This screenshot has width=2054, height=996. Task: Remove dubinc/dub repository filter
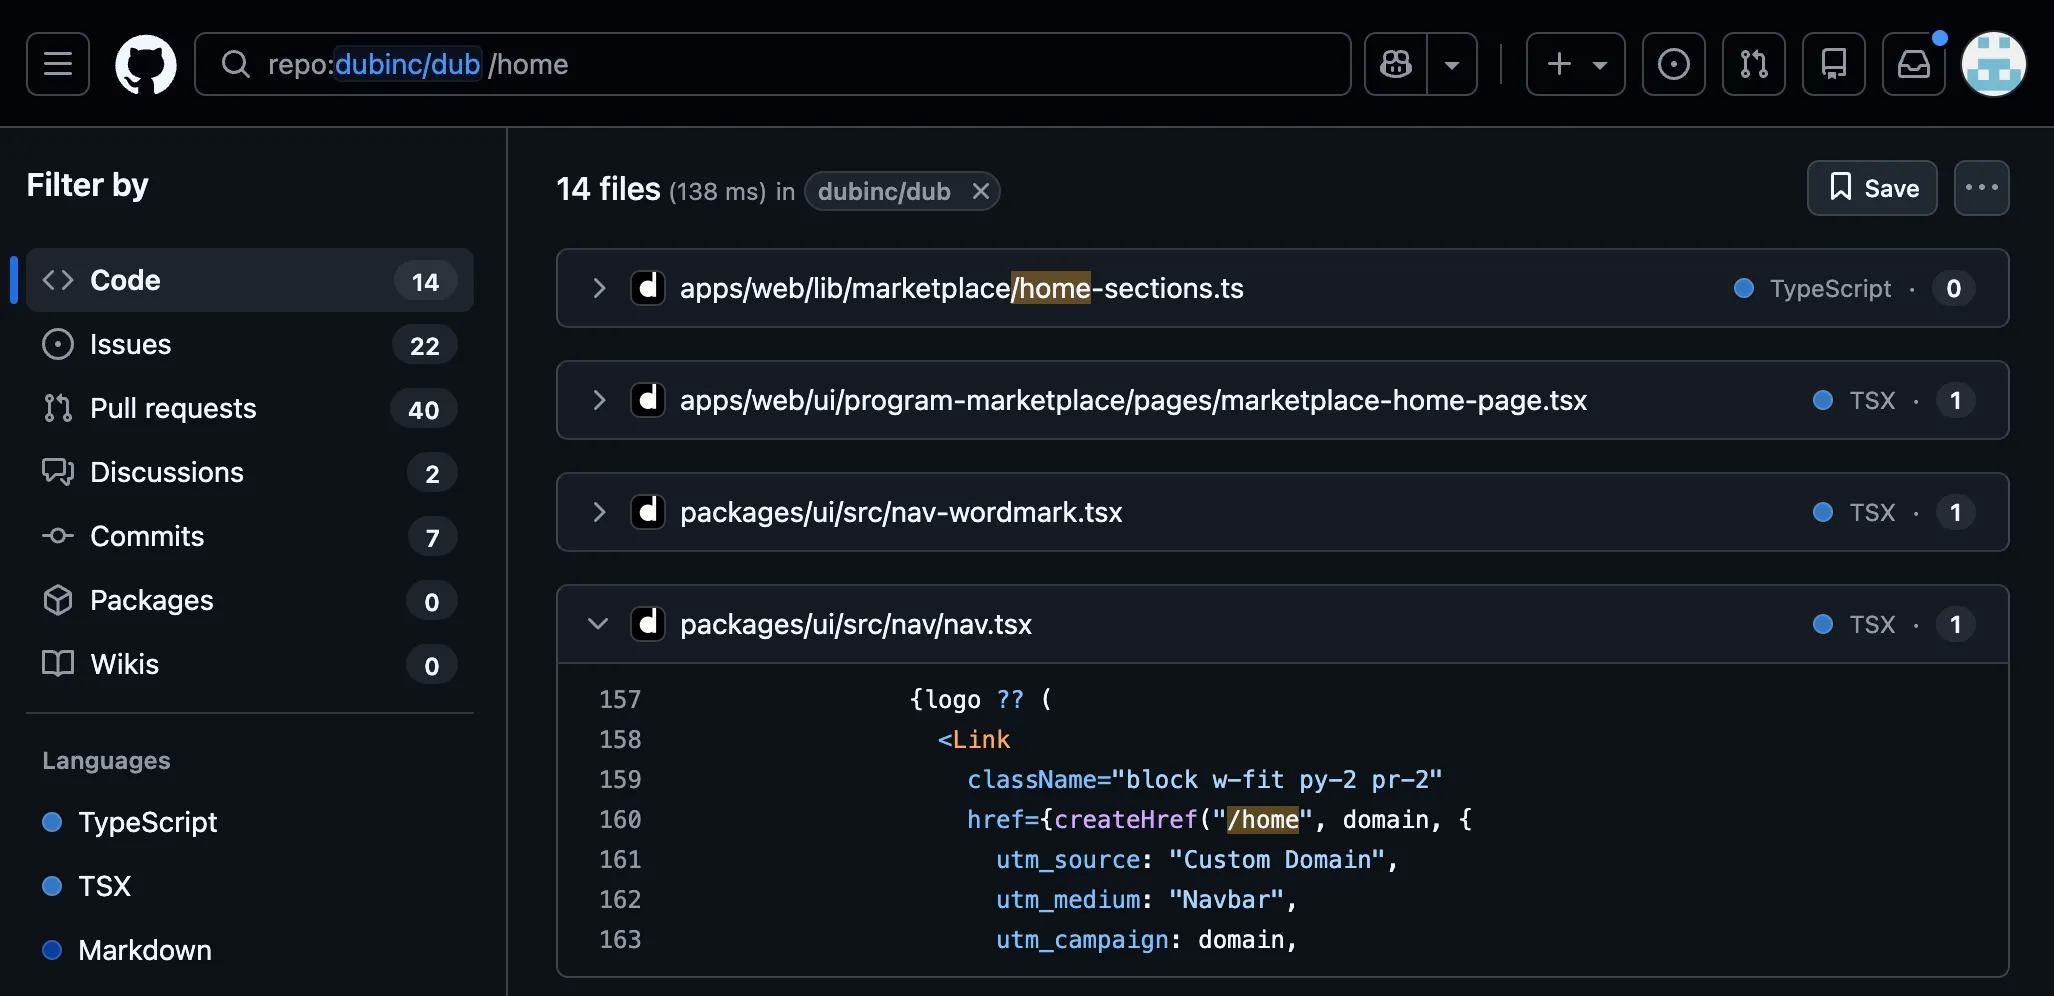(981, 191)
